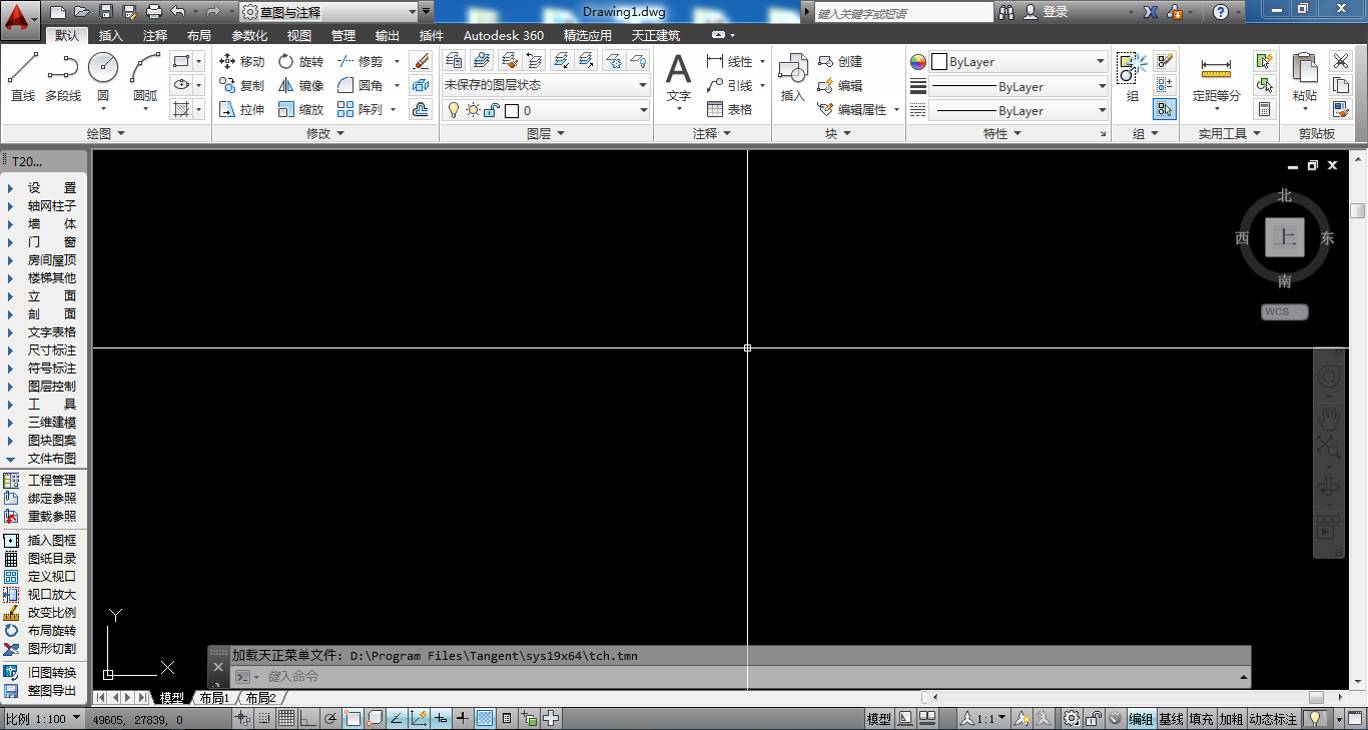
Task: Open the 比例 1:100 scale dropdown
Action: pyautogui.click(x=43, y=719)
